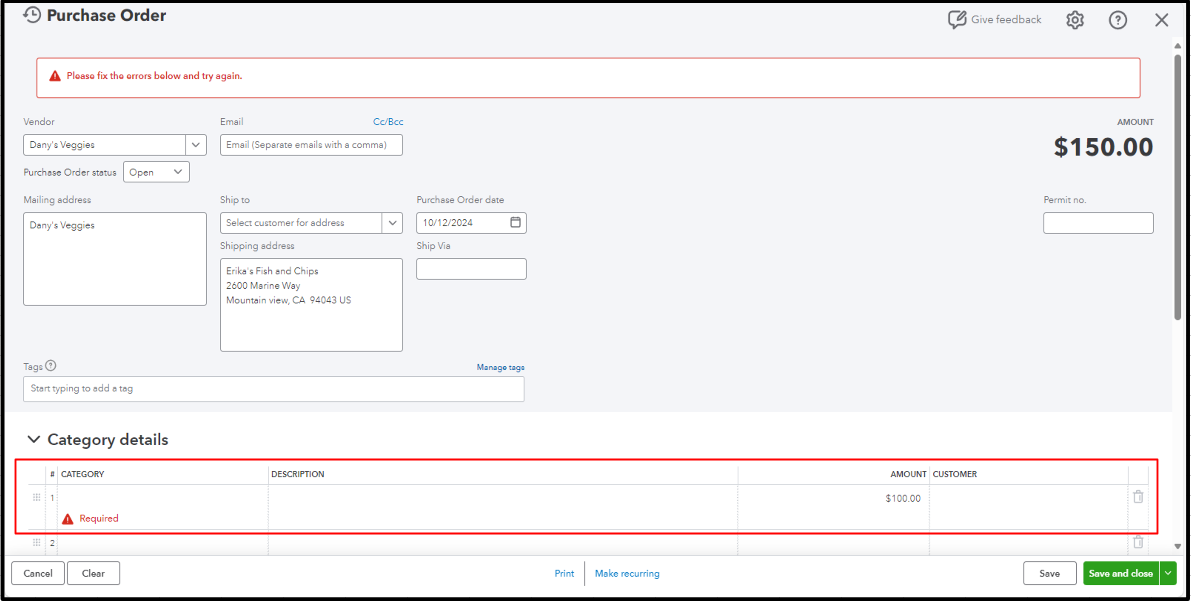Click the CATEGORY column header
This screenshot has height=601, width=1191.
[83, 474]
